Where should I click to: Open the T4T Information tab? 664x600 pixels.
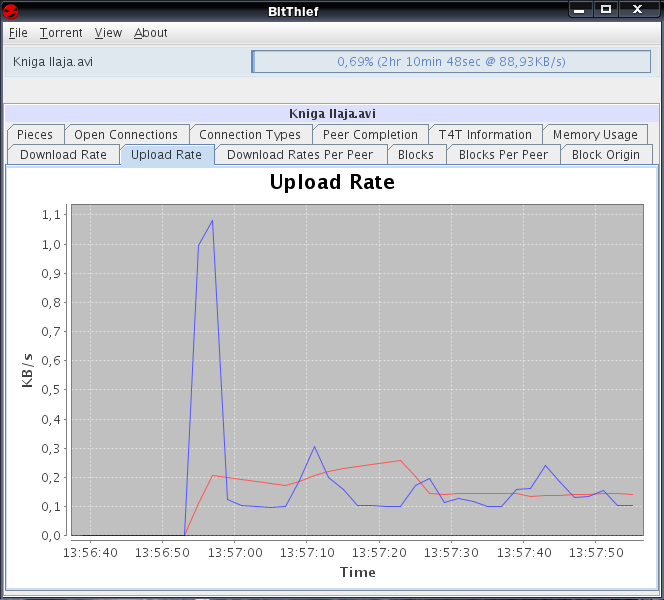click(485, 134)
